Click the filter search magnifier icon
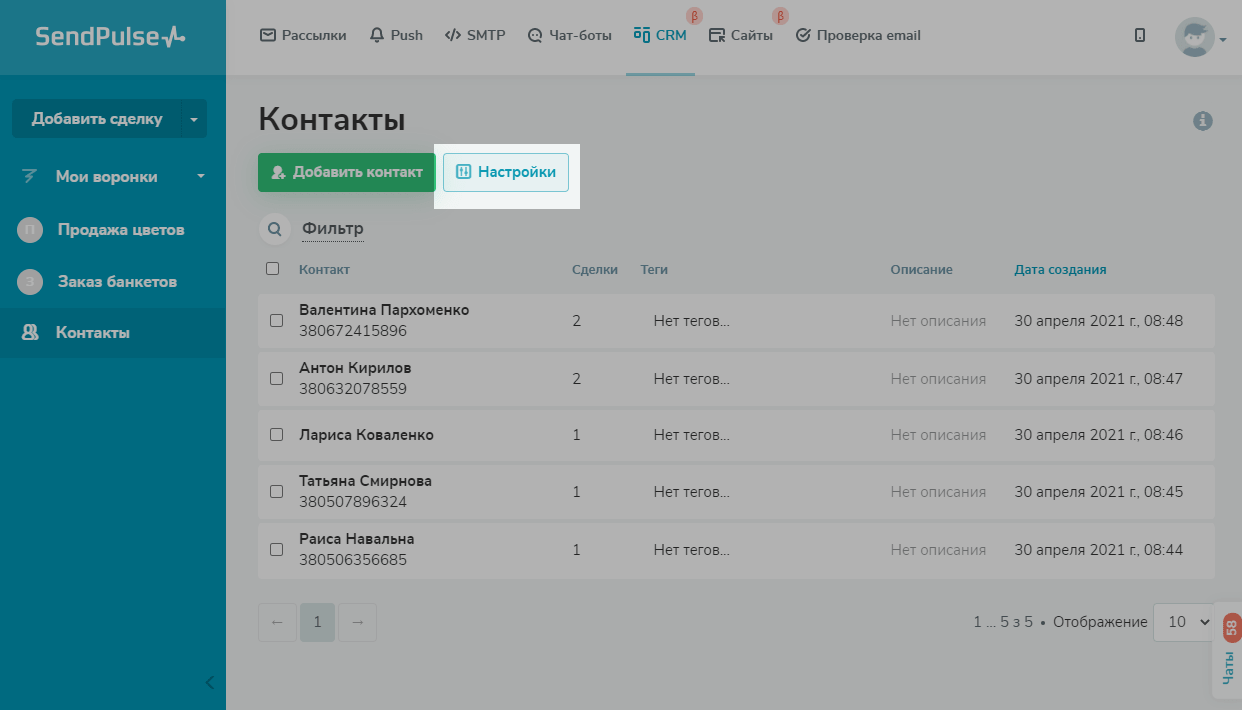Screen dimensions: 1242x710 274,229
